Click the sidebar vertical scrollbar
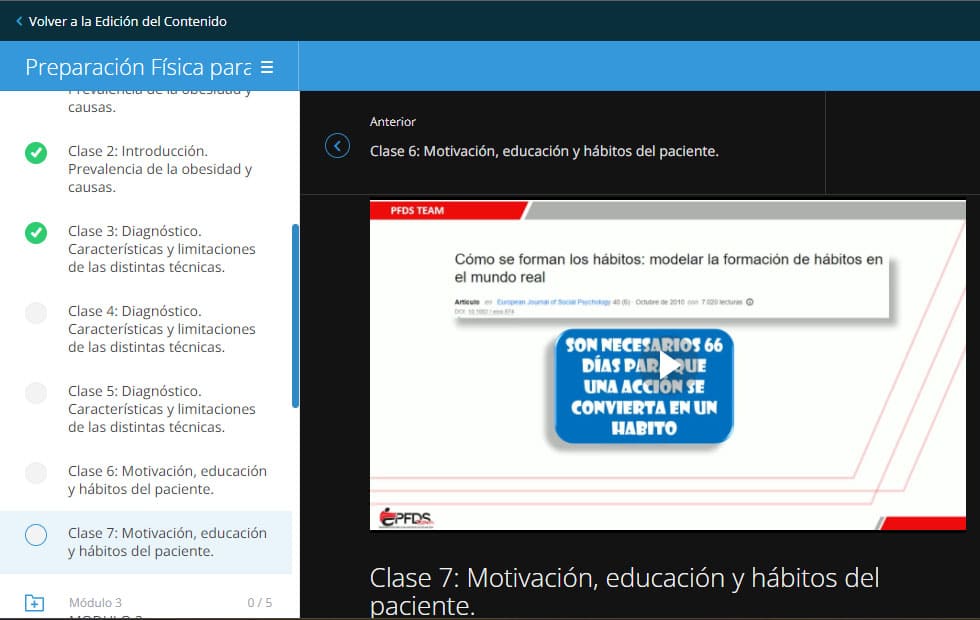 pos(295,315)
